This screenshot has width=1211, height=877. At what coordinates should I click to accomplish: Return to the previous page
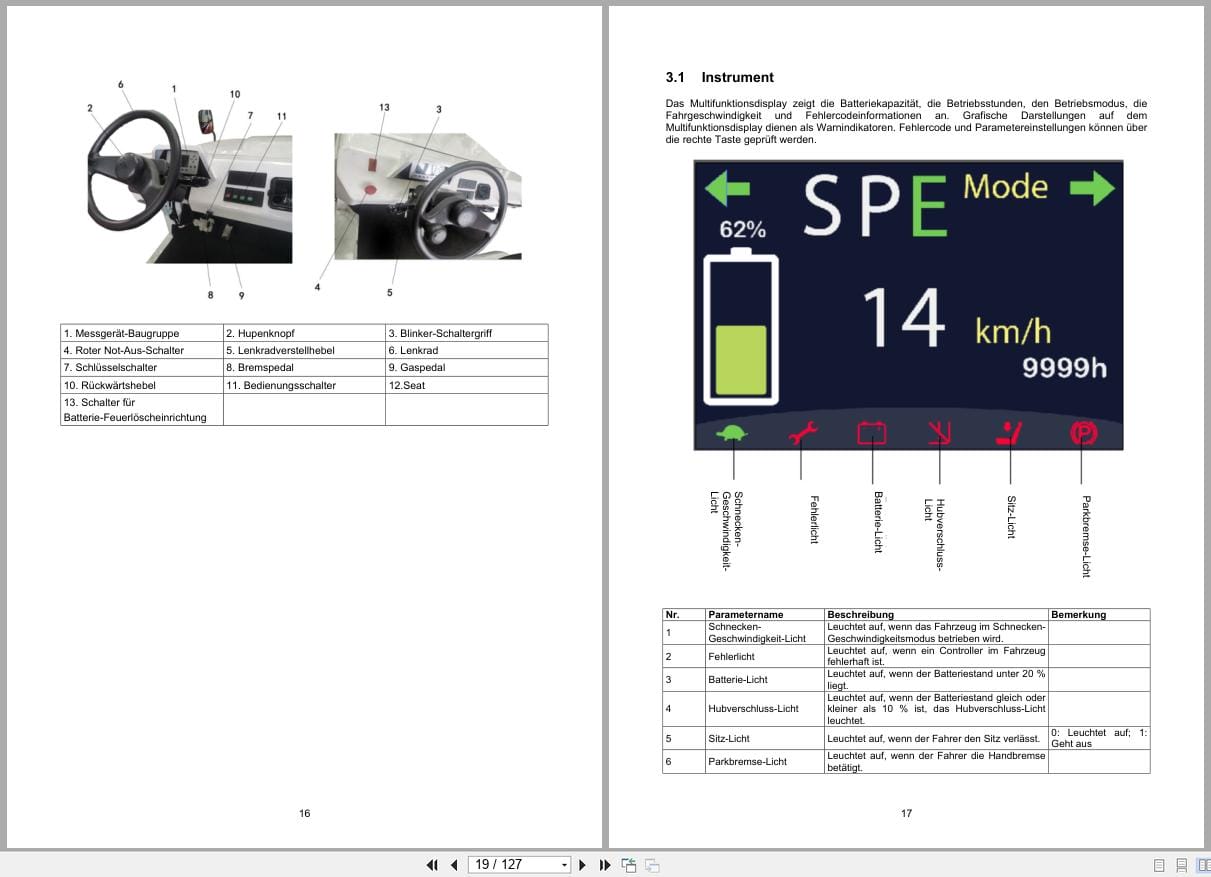[x=454, y=864]
